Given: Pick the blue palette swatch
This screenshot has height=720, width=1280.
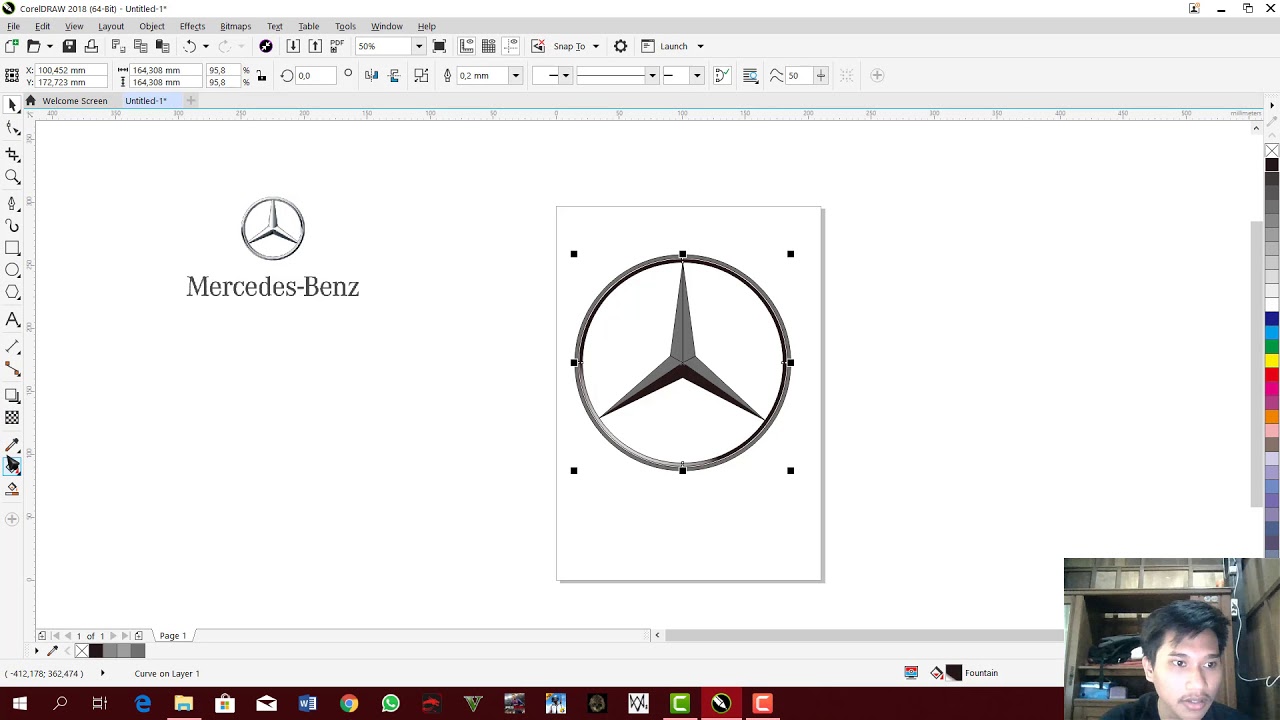Looking at the screenshot, I should (1272, 318).
